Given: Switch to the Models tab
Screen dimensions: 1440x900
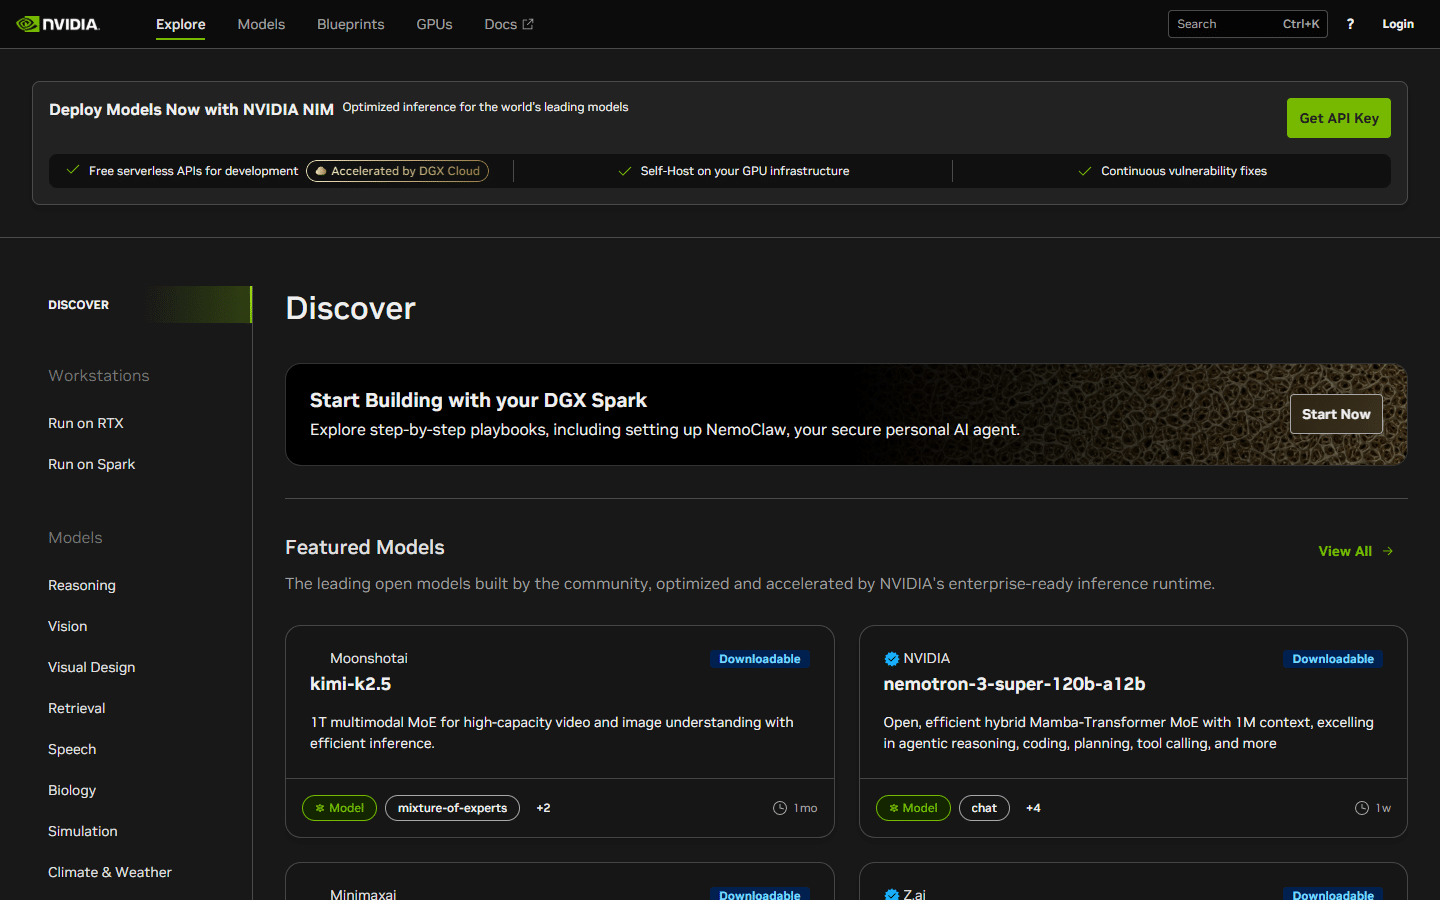Looking at the screenshot, I should tap(261, 24).
